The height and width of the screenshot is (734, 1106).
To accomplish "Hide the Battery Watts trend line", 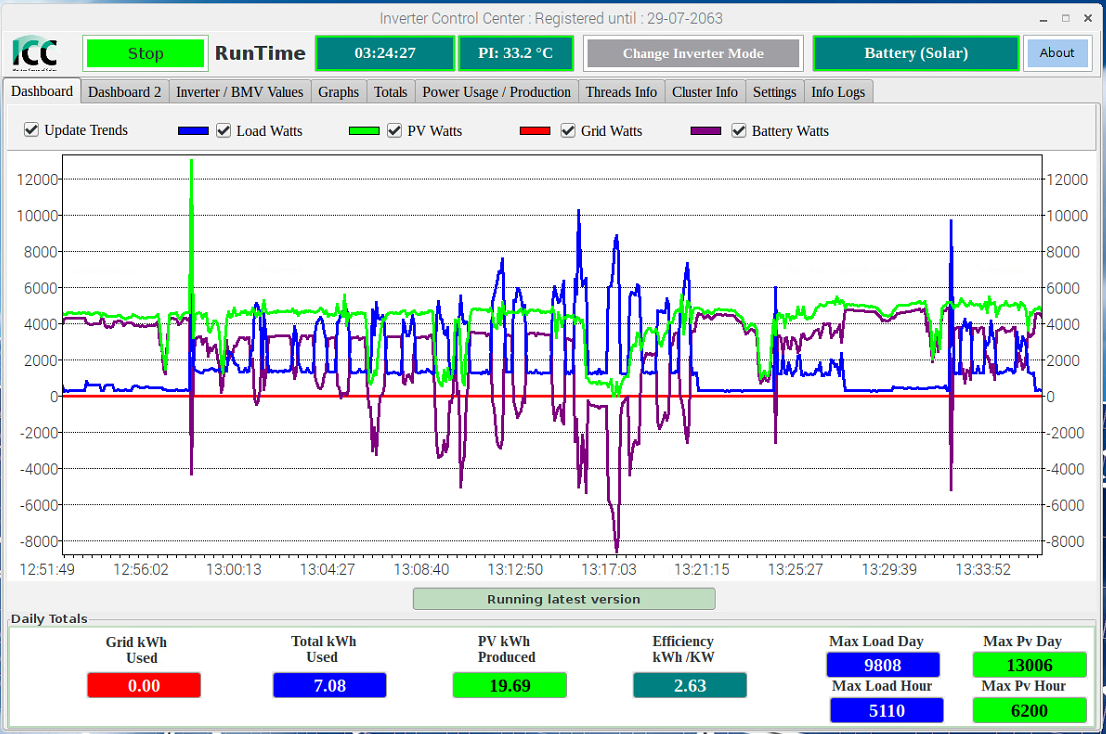I will point(739,130).
